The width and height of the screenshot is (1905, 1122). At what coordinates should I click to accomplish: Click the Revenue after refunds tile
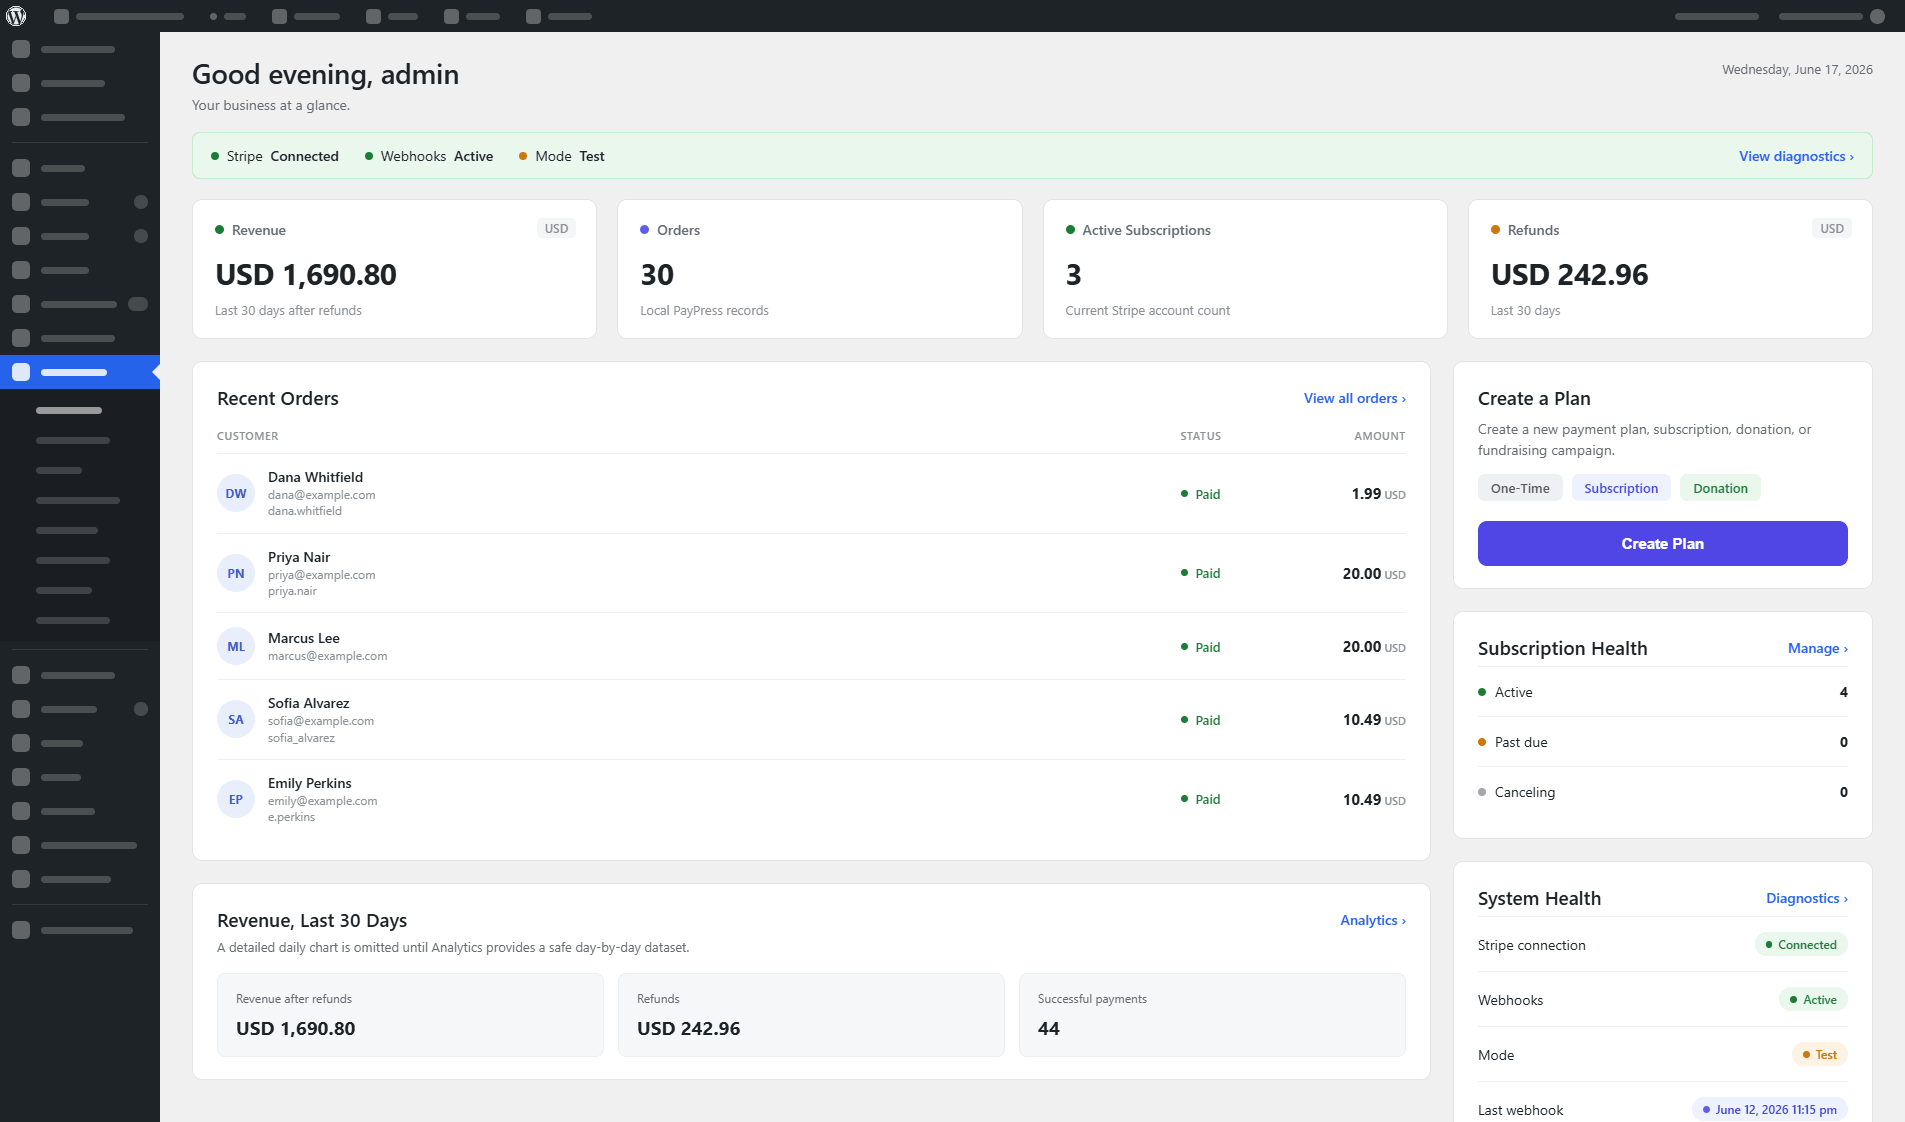(x=410, y=1015)
